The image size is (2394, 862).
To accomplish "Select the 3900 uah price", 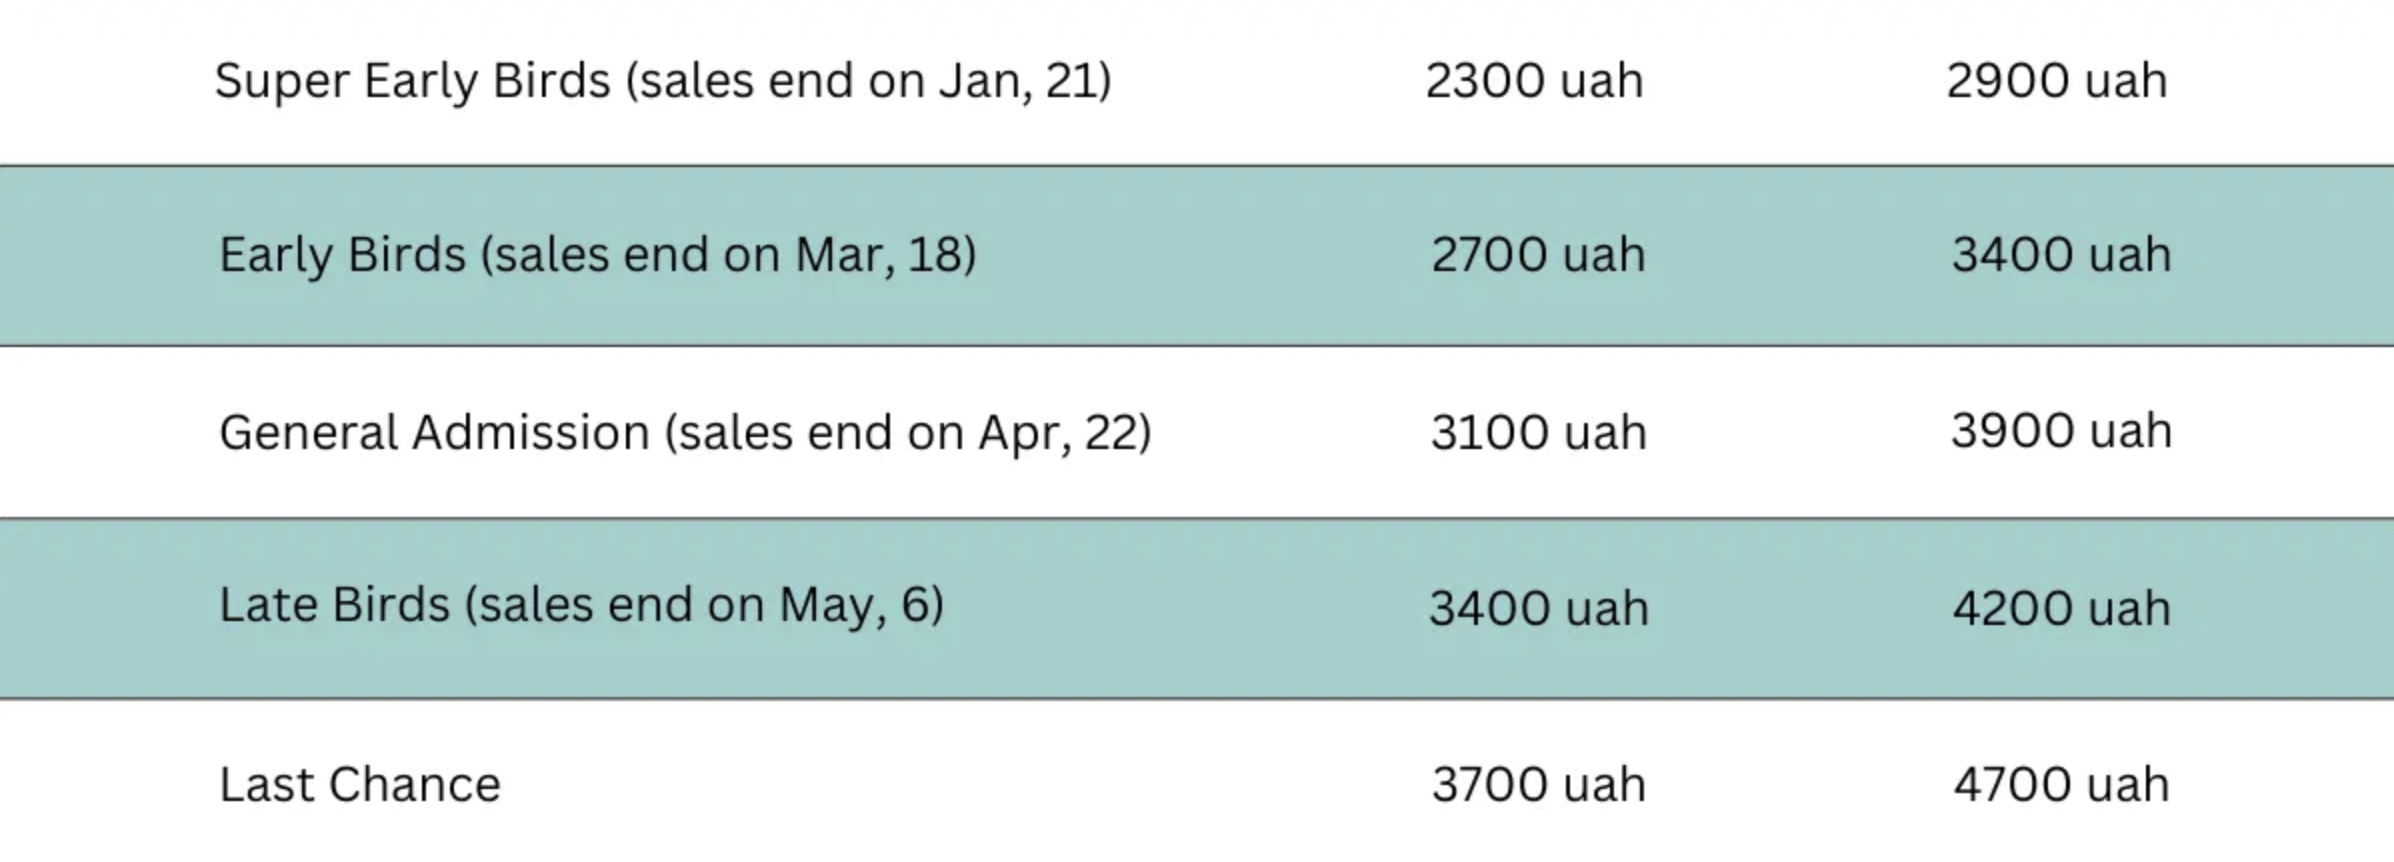I will pyautogui.click(x=2061, y=432).
